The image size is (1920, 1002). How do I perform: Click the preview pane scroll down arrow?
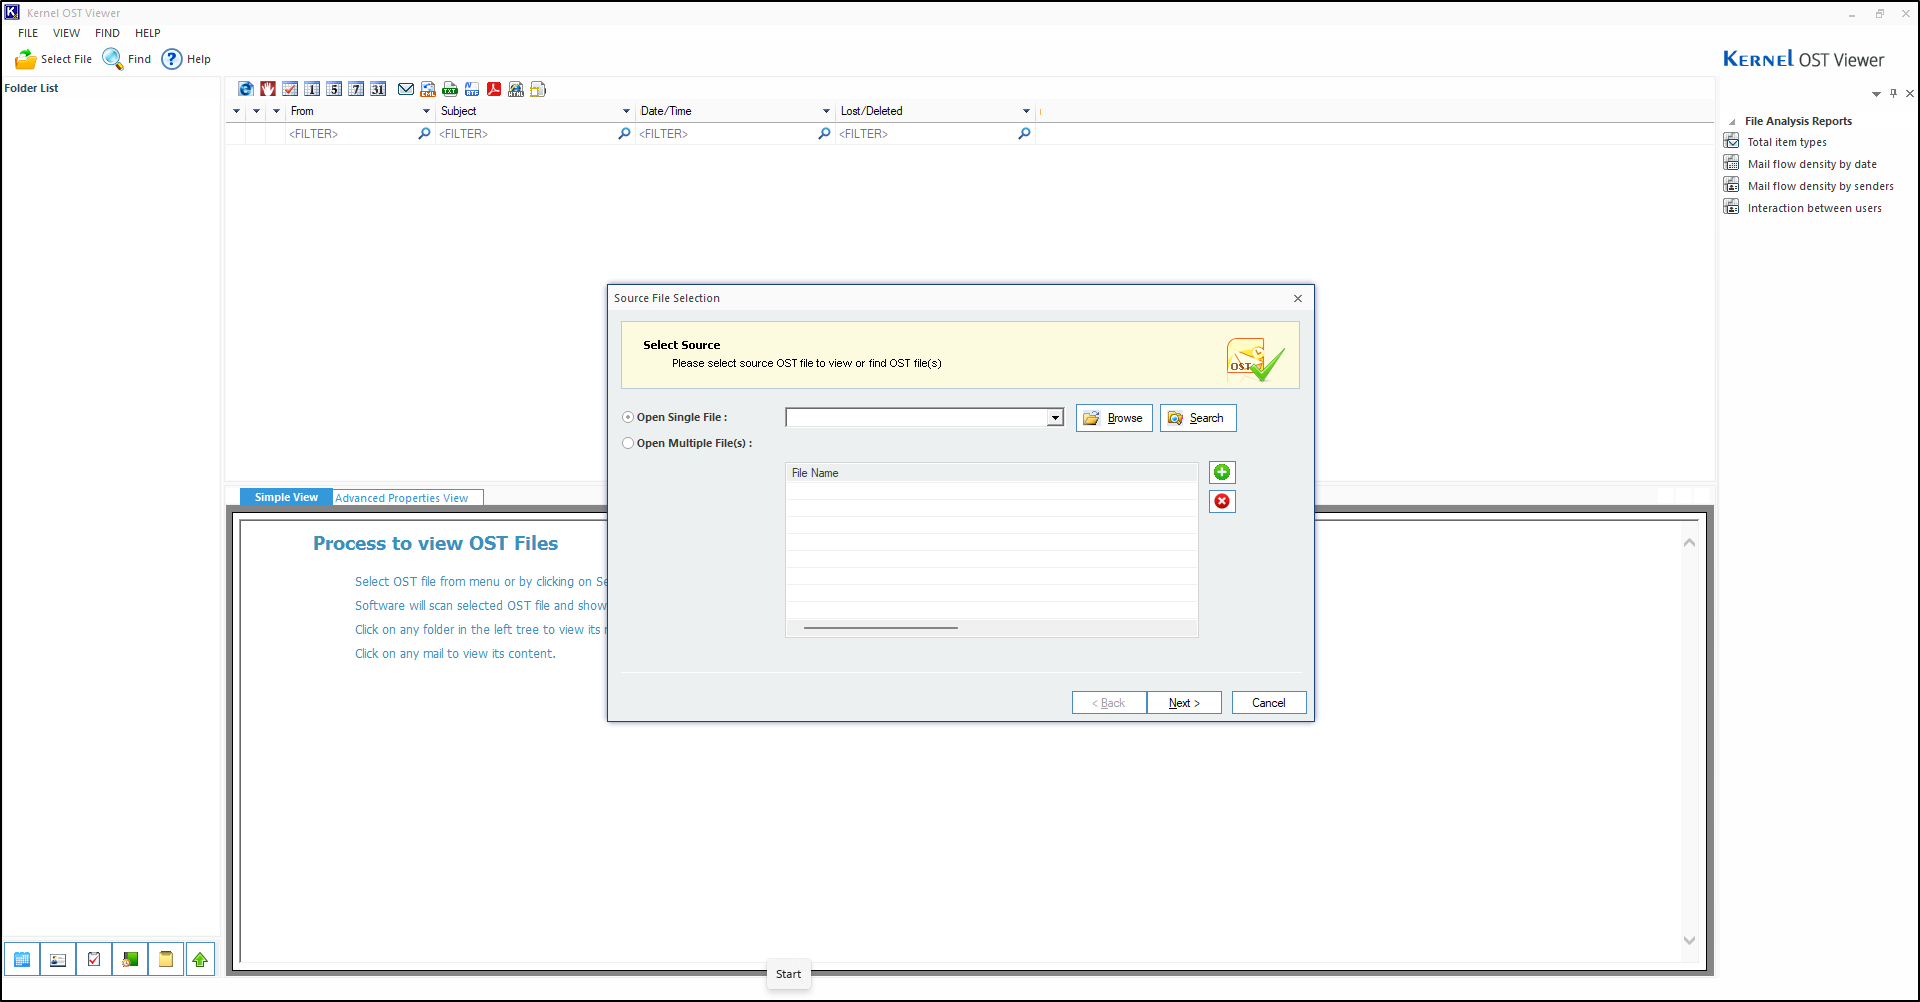pos(1689,940)
